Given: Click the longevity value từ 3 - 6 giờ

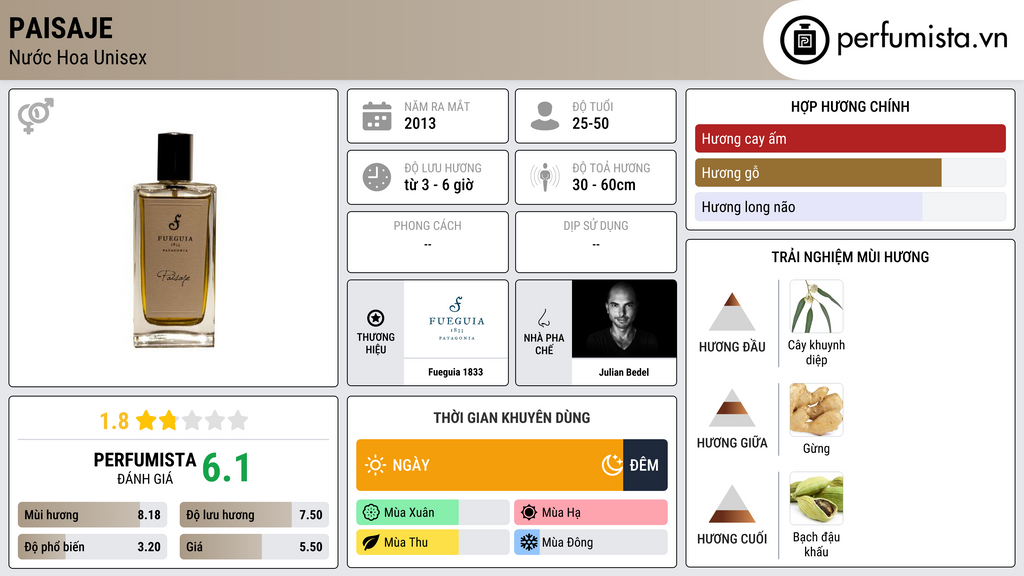Looking at the screenshot, I should click(x=439, y=185).
